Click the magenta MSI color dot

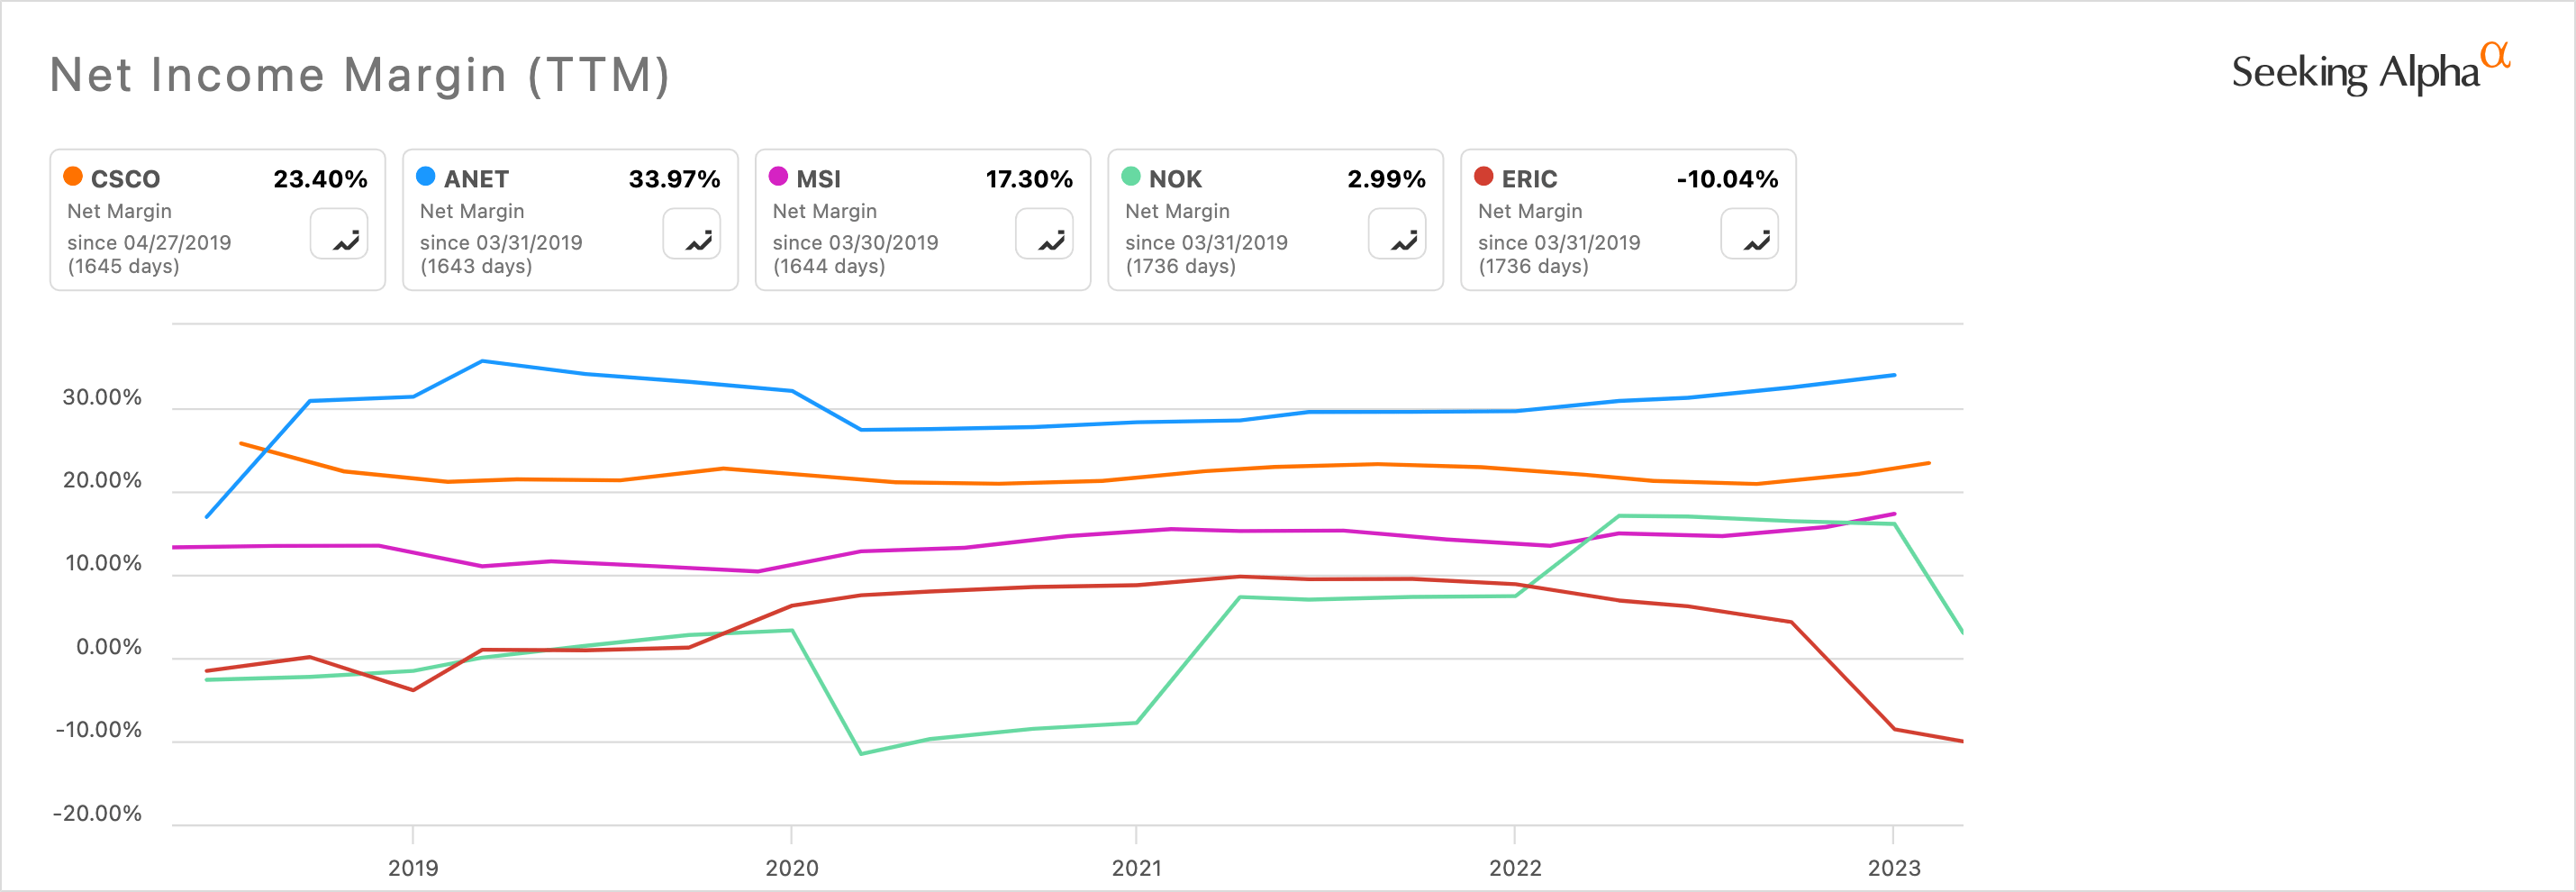tap(778, 177)
